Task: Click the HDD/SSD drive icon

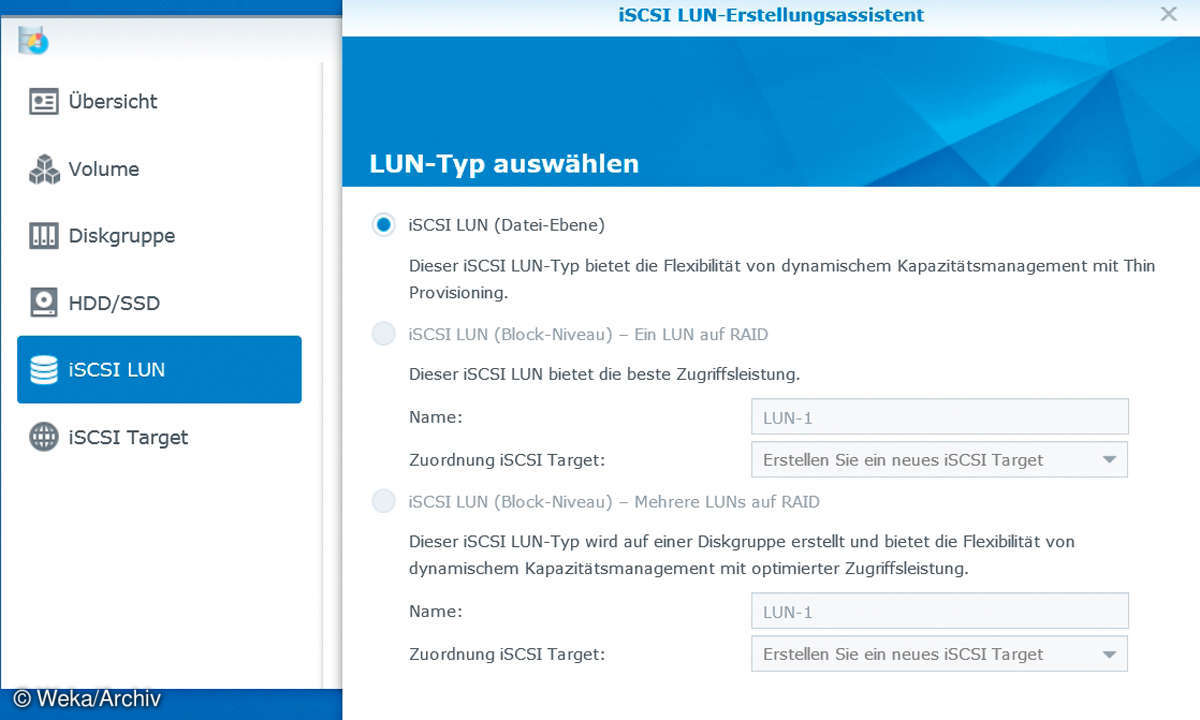Action: point(44,303)
